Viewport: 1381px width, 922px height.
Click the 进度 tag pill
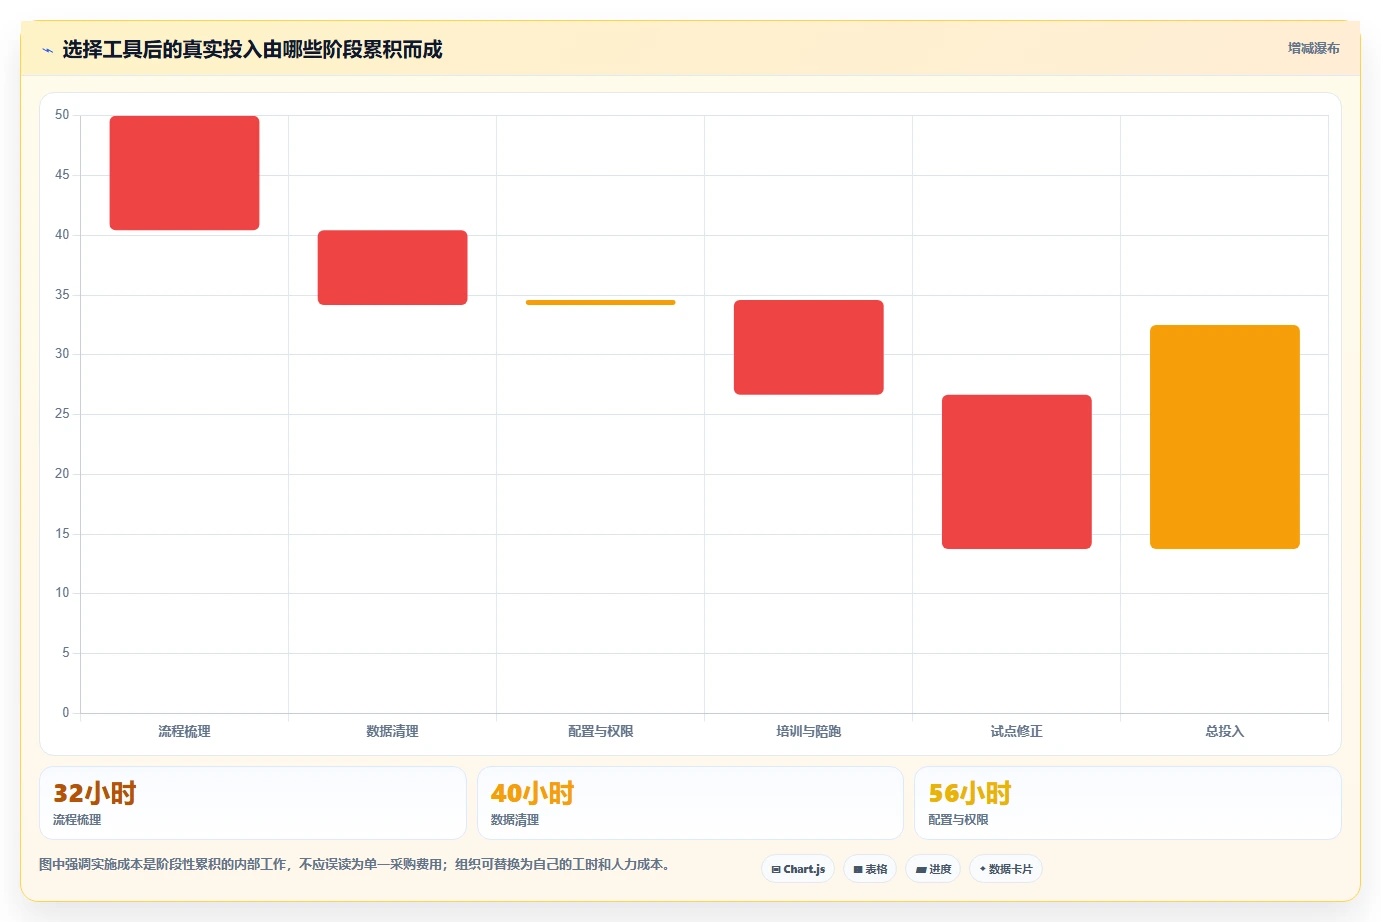(x=933, y=869)
